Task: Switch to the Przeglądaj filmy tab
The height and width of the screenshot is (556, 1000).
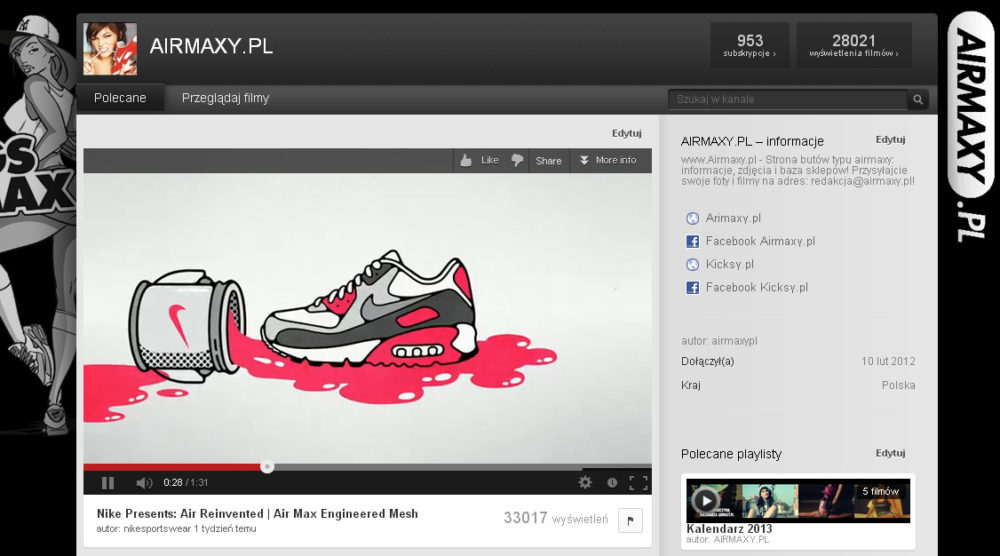Action: pos(225,98)
